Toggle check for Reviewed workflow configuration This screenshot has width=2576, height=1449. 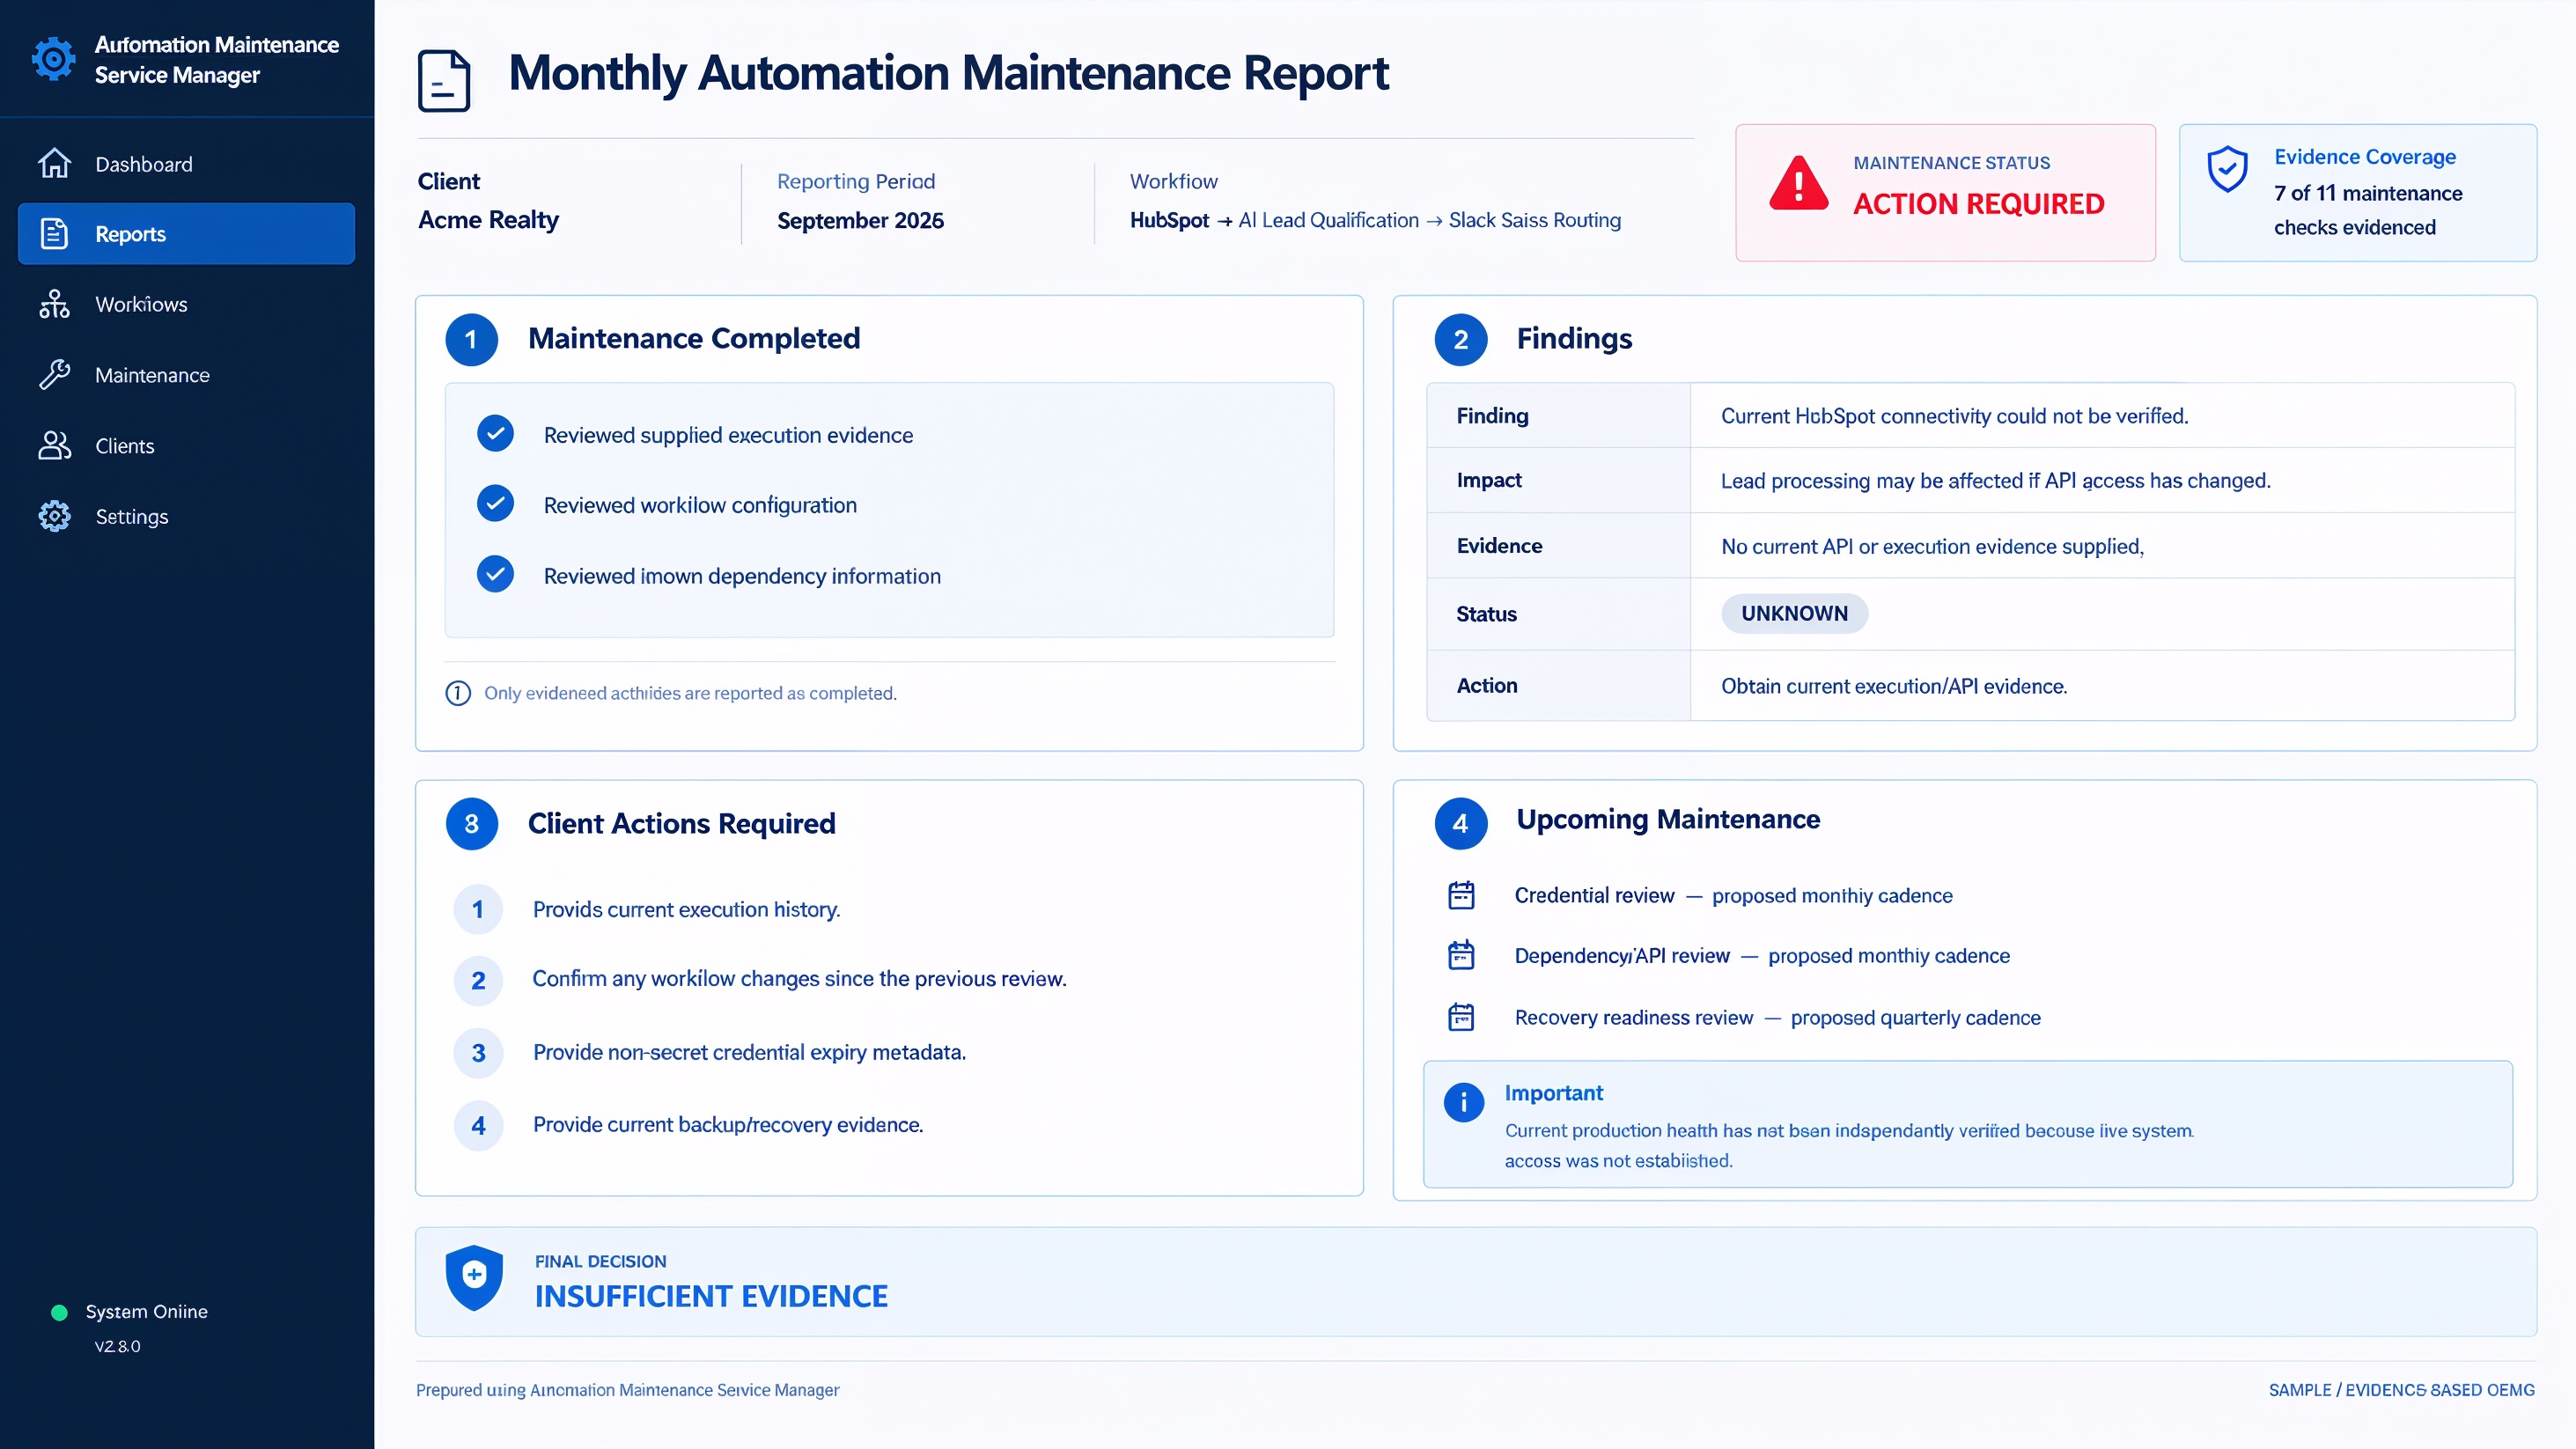pos(495,503)
